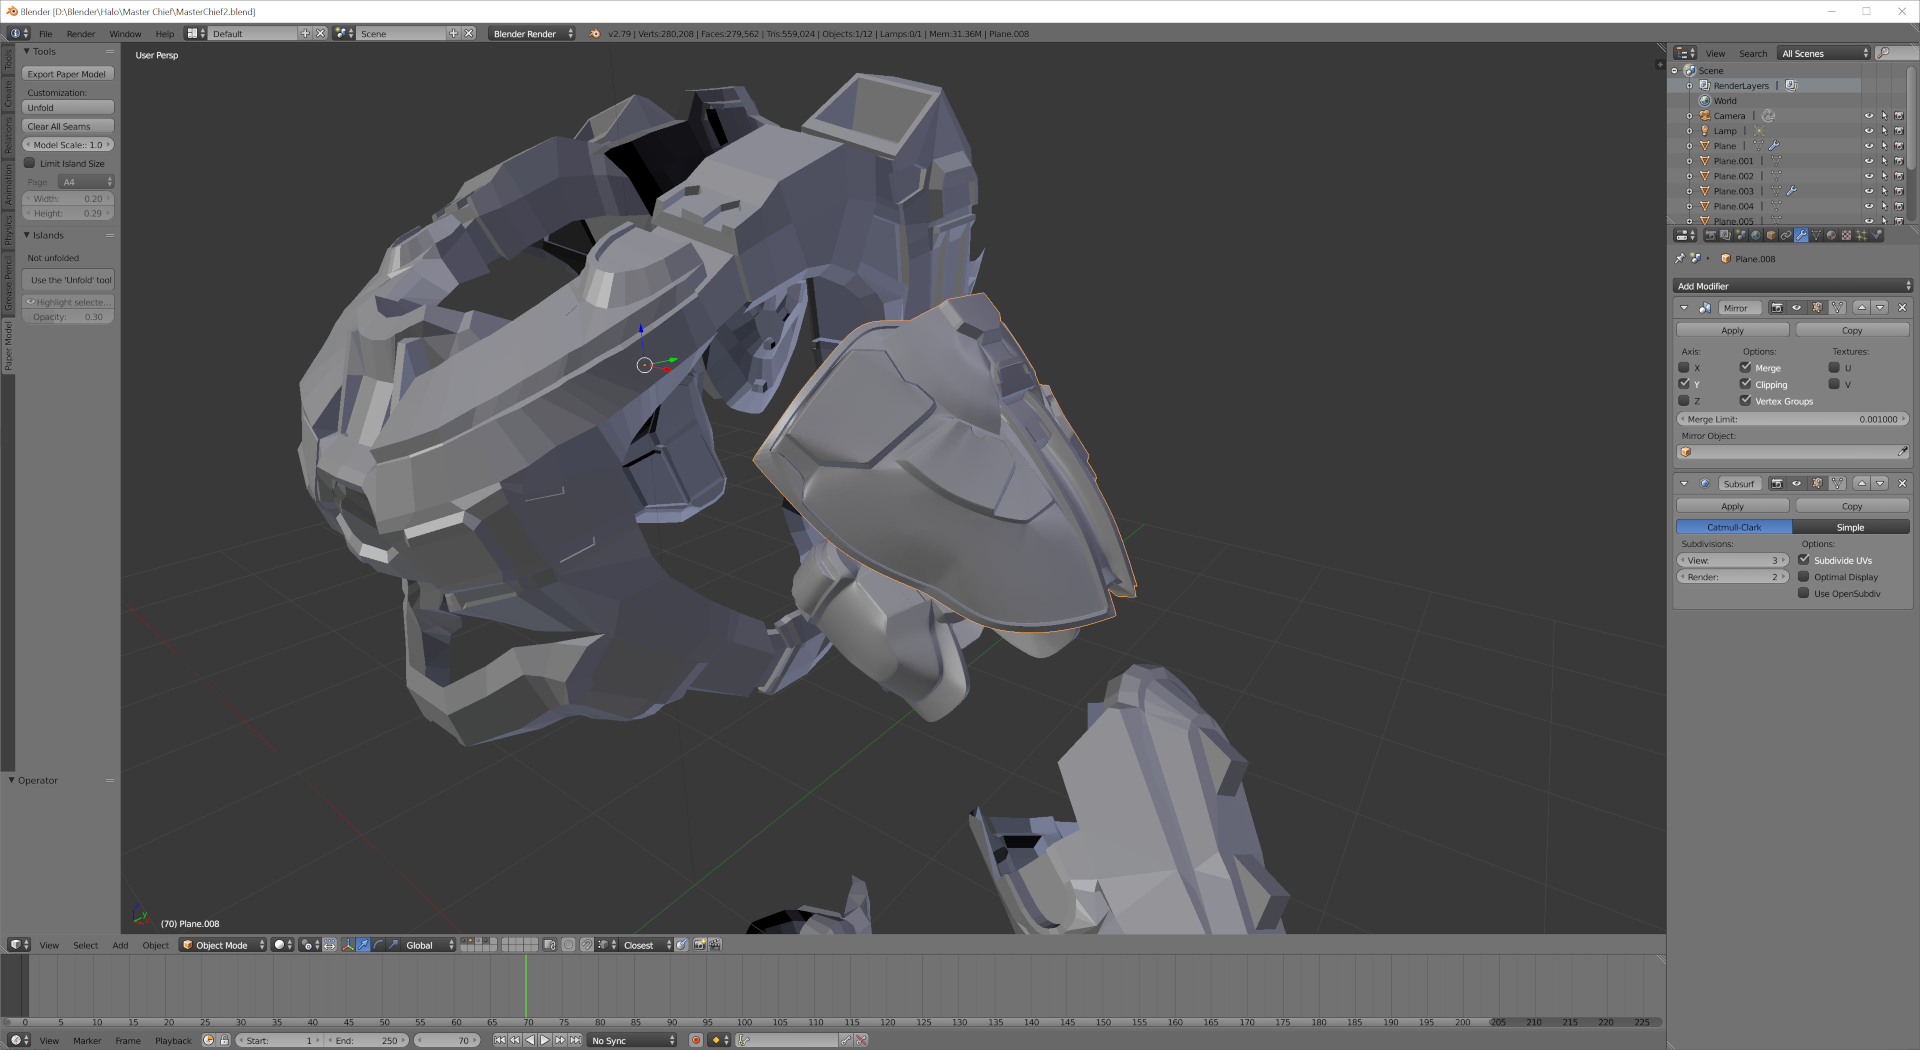Open the Closest snap target dropdown

646,945
